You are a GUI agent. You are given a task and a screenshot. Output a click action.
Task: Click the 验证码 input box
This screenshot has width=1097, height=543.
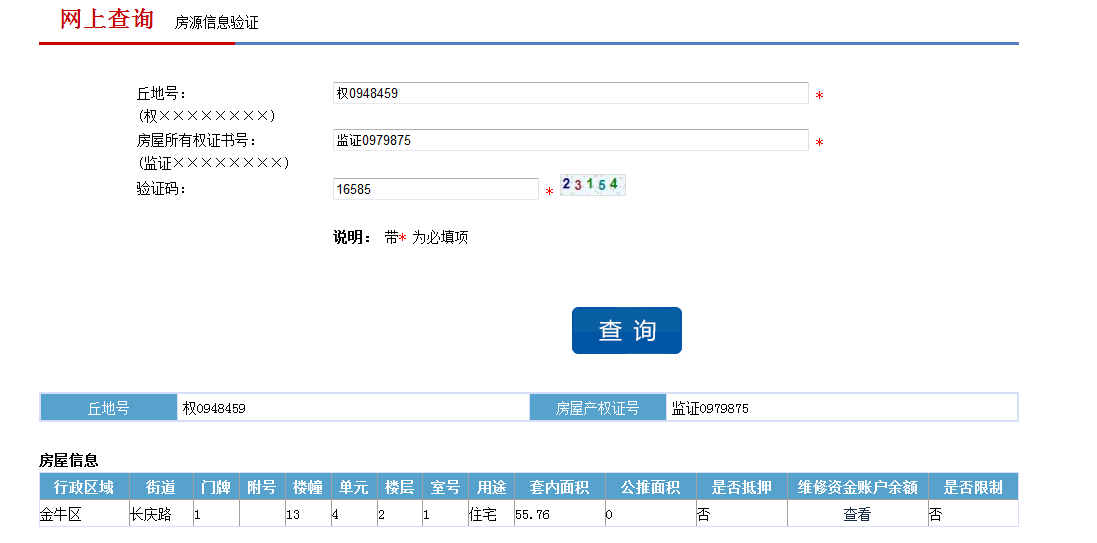[435, 189]
